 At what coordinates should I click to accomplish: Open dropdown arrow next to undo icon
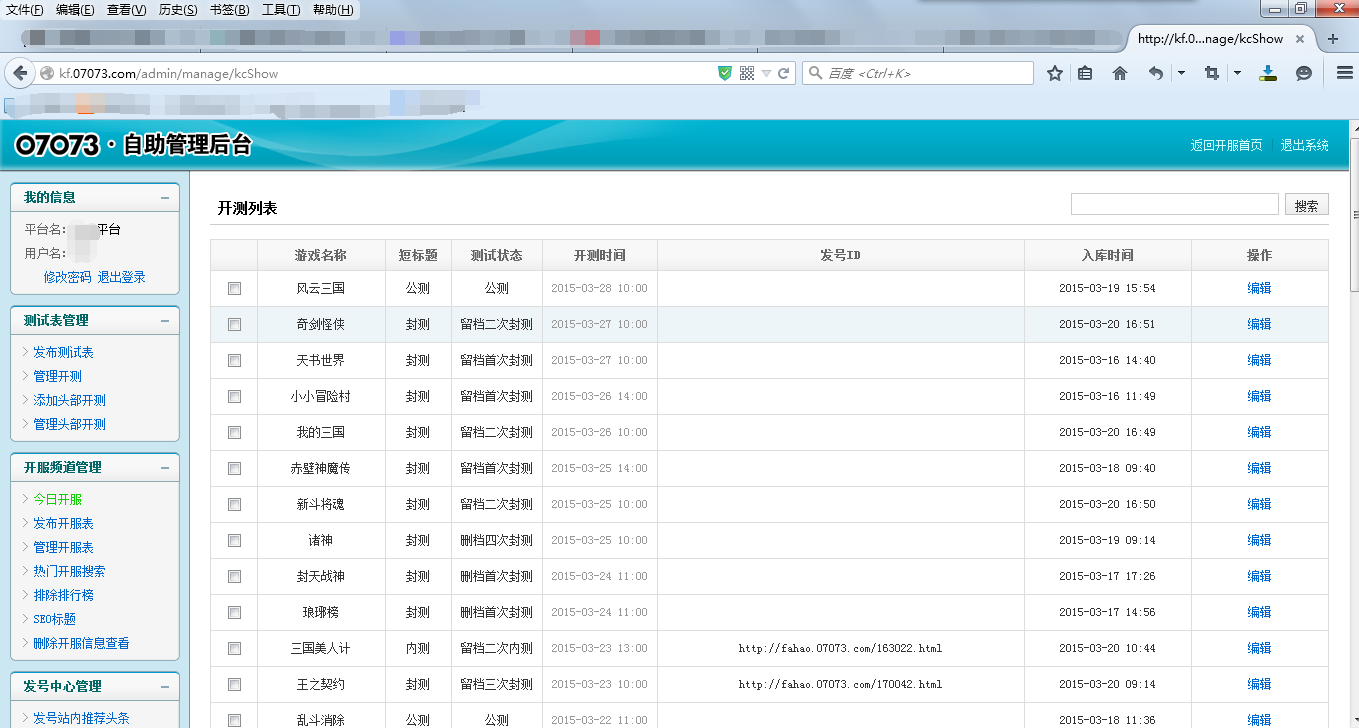click(x=1181, y=73)
